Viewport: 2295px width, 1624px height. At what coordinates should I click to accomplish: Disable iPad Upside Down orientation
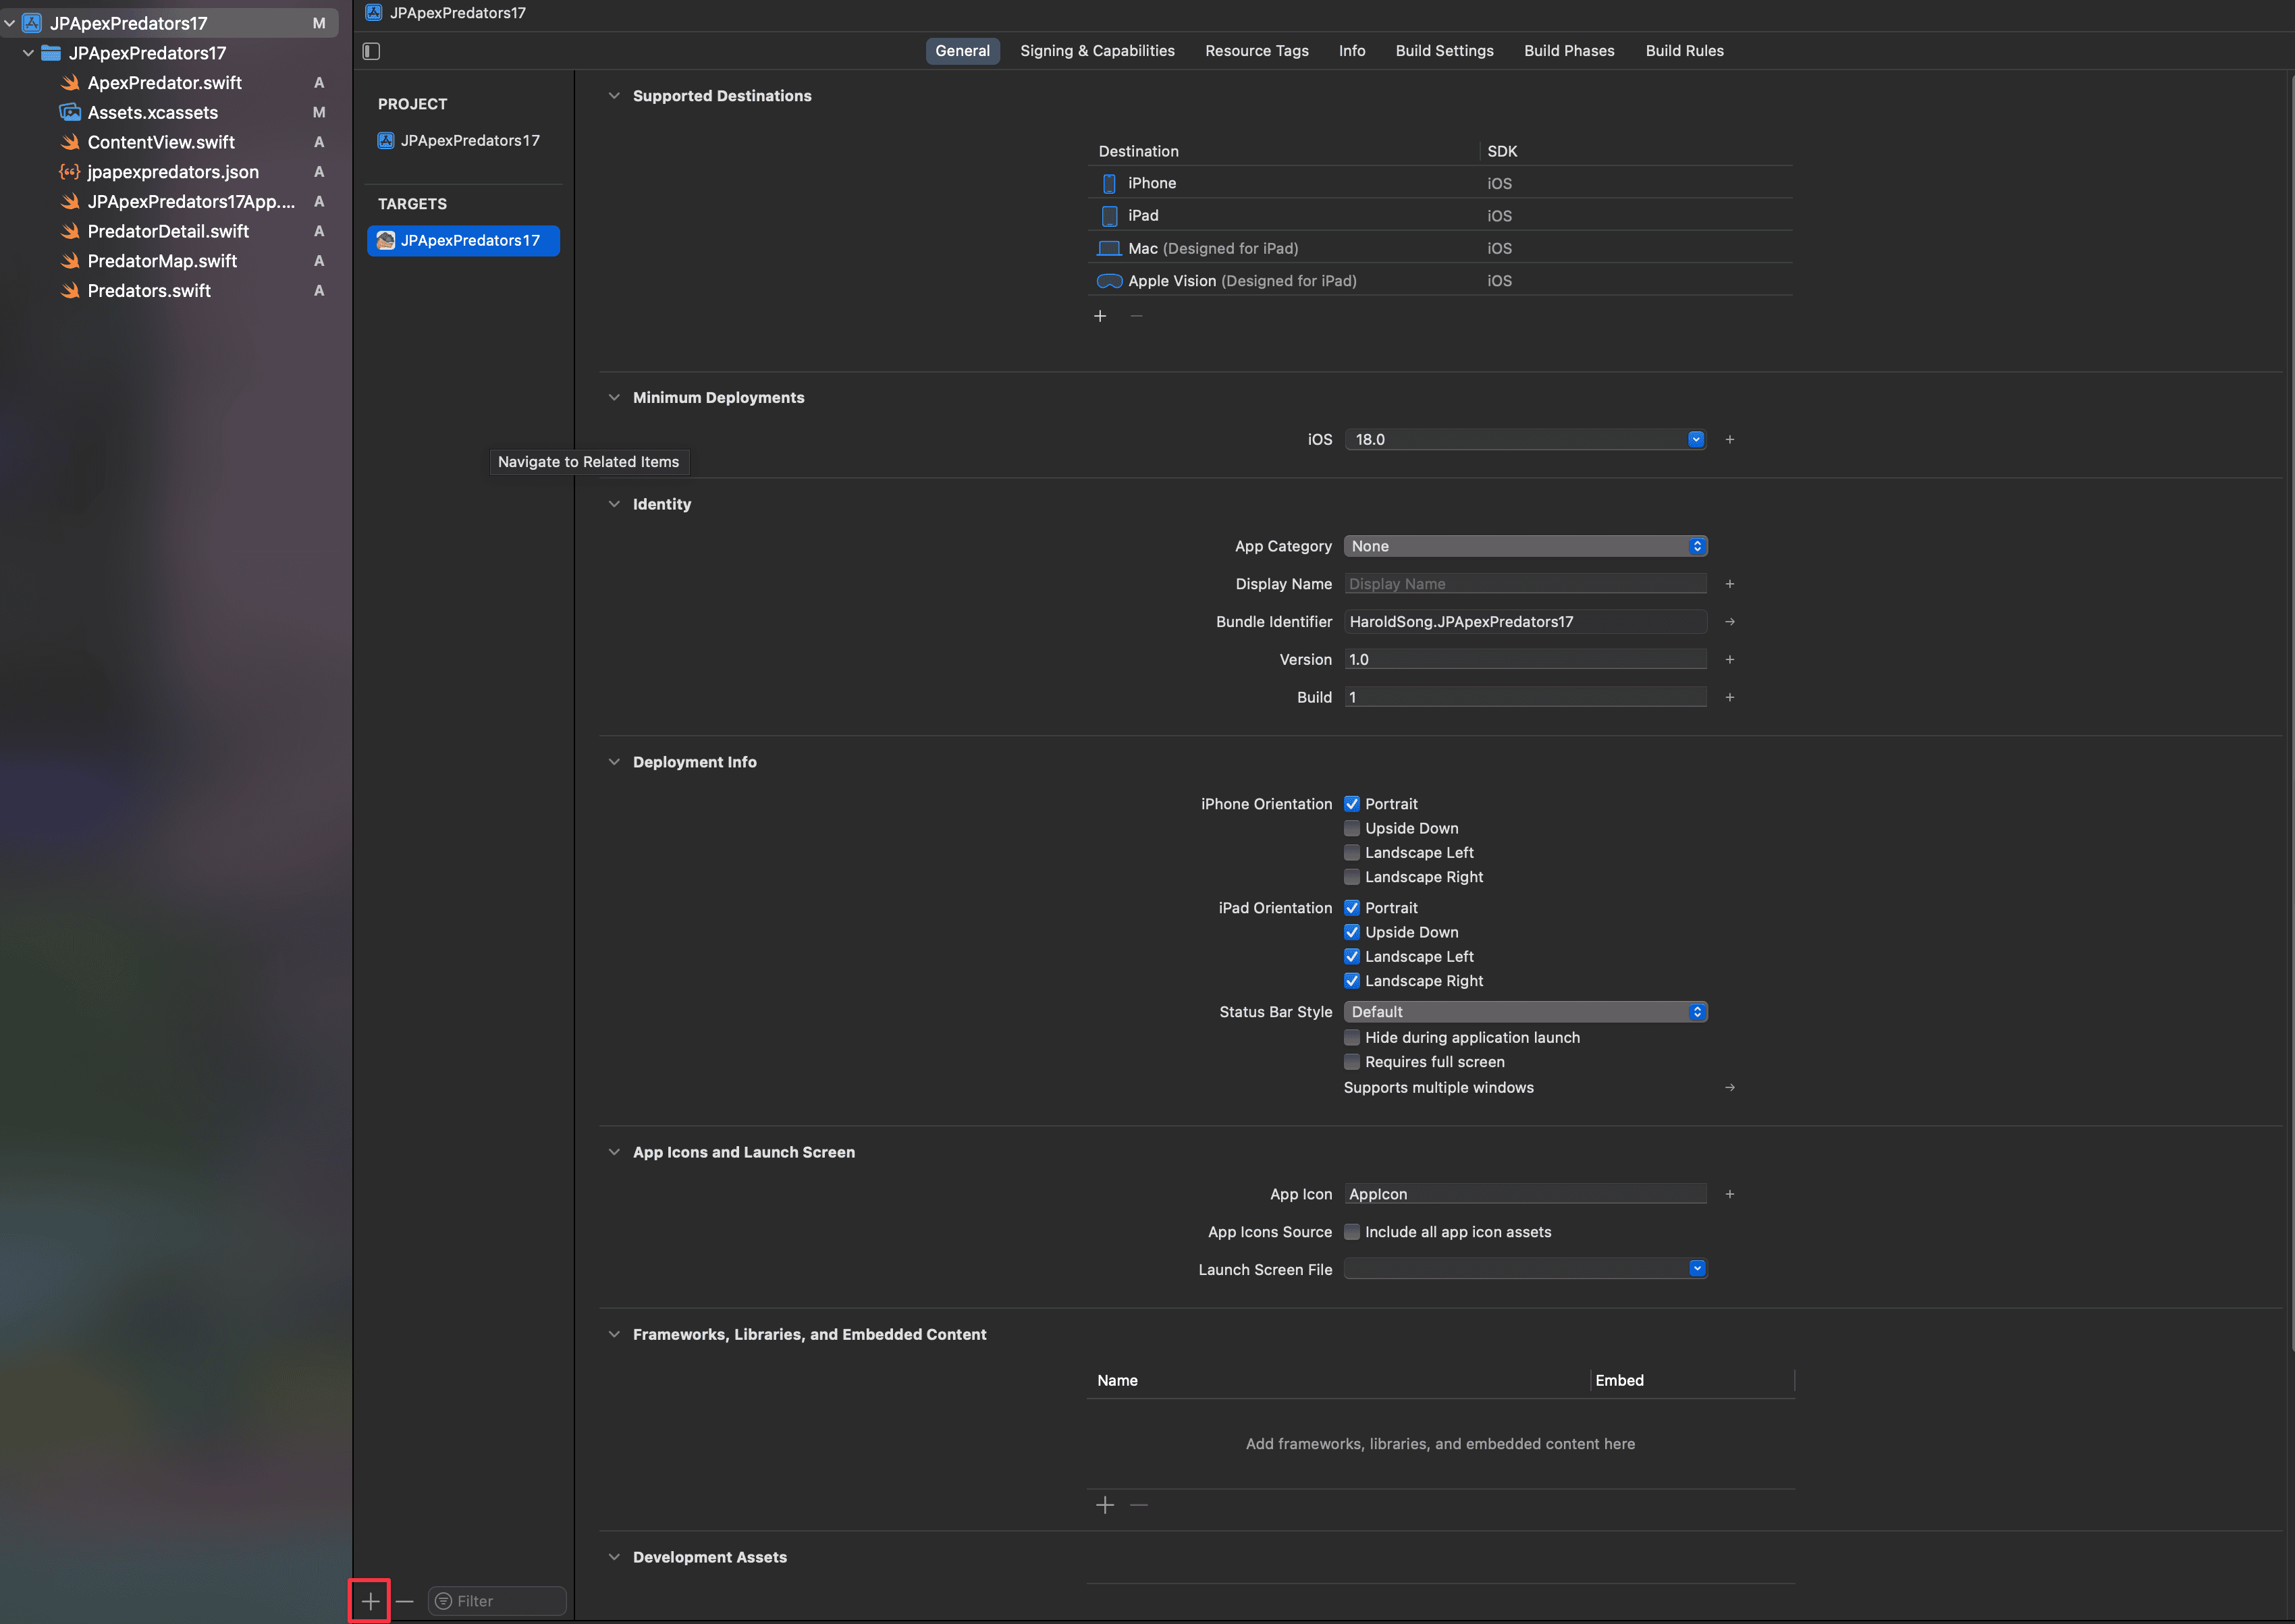tap(1352, 932)
